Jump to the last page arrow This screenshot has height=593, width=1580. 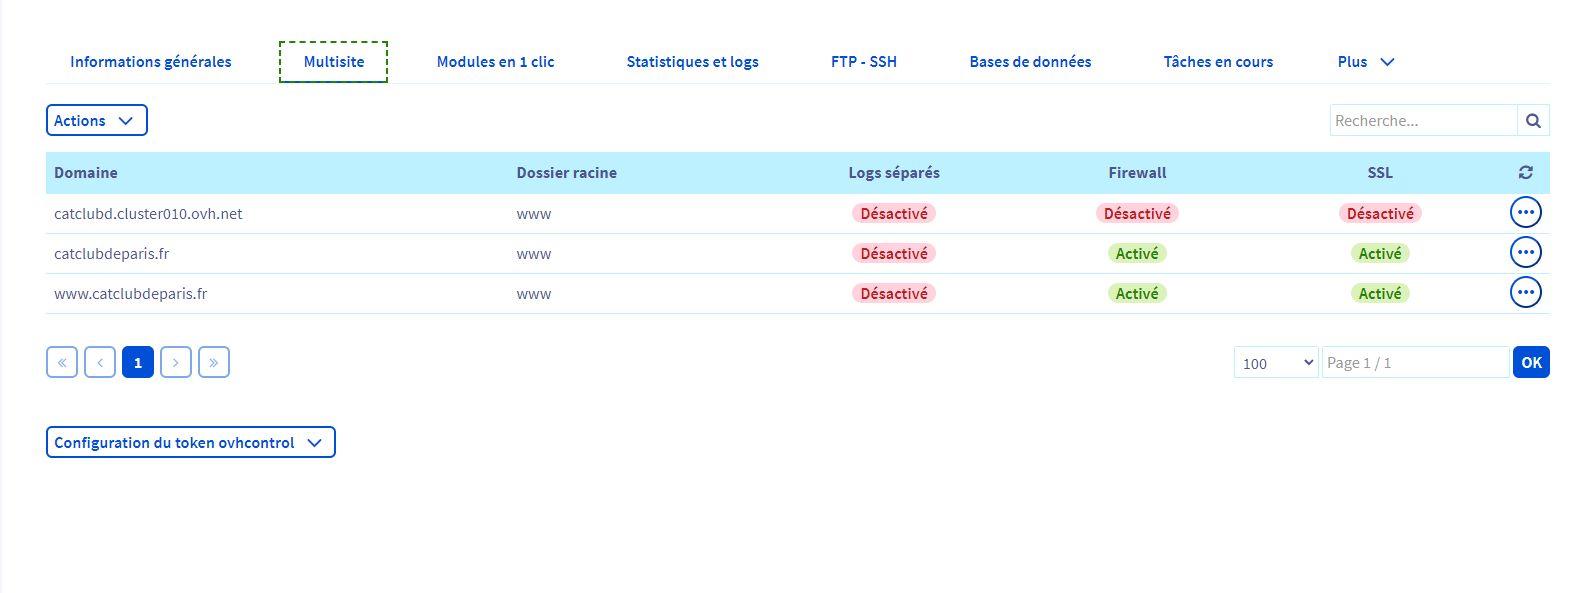pyautogui.click(x=214, y=362)
